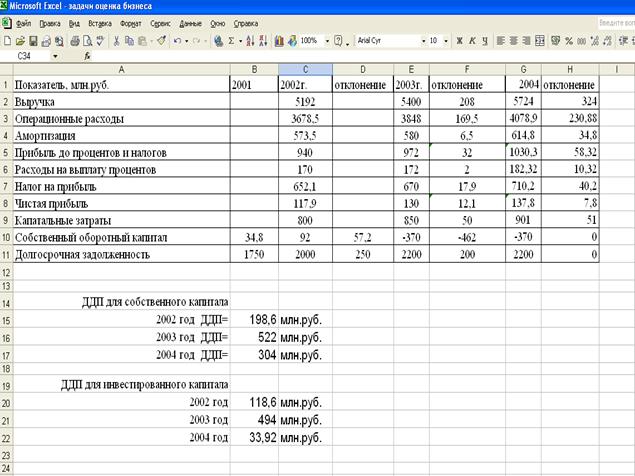
Task: Open the Chart Wizard icon
Action: 279,41
